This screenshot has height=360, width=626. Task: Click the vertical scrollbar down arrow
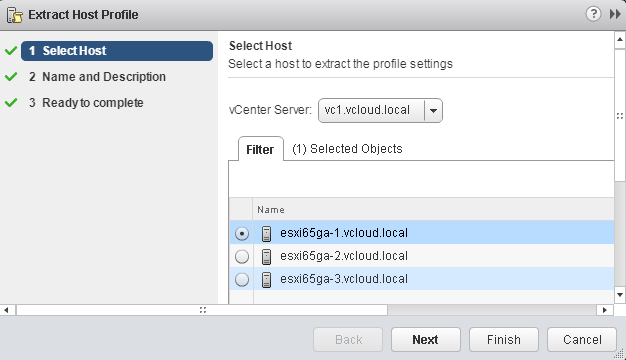coord(620,295)
